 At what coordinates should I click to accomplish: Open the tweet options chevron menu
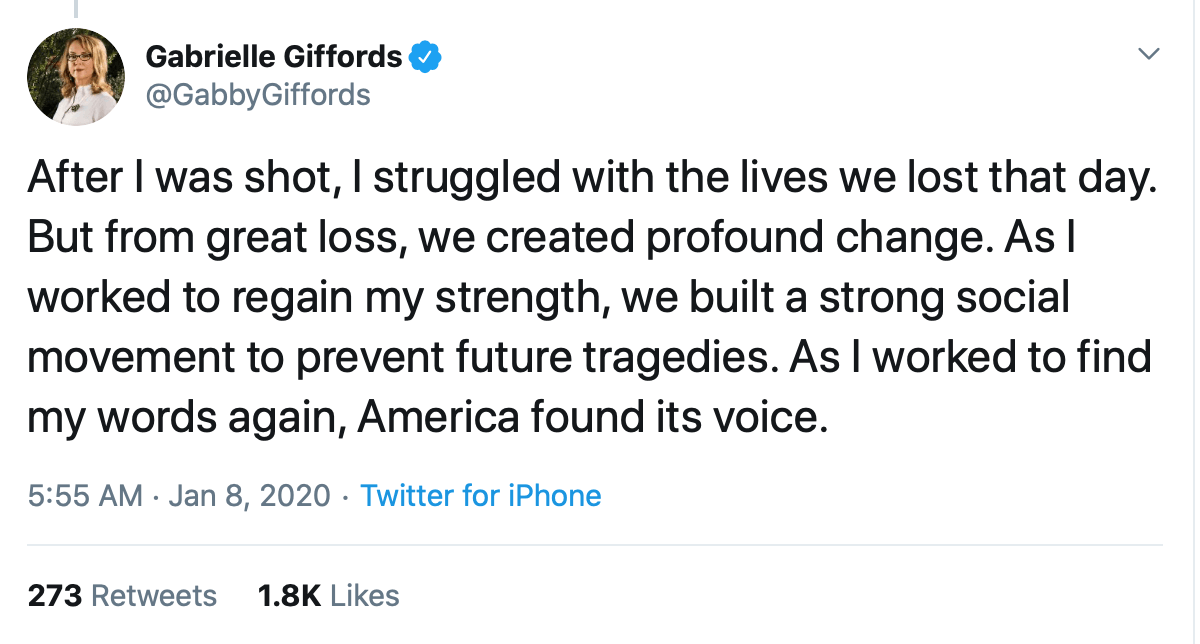click(x=1150, y=53)
